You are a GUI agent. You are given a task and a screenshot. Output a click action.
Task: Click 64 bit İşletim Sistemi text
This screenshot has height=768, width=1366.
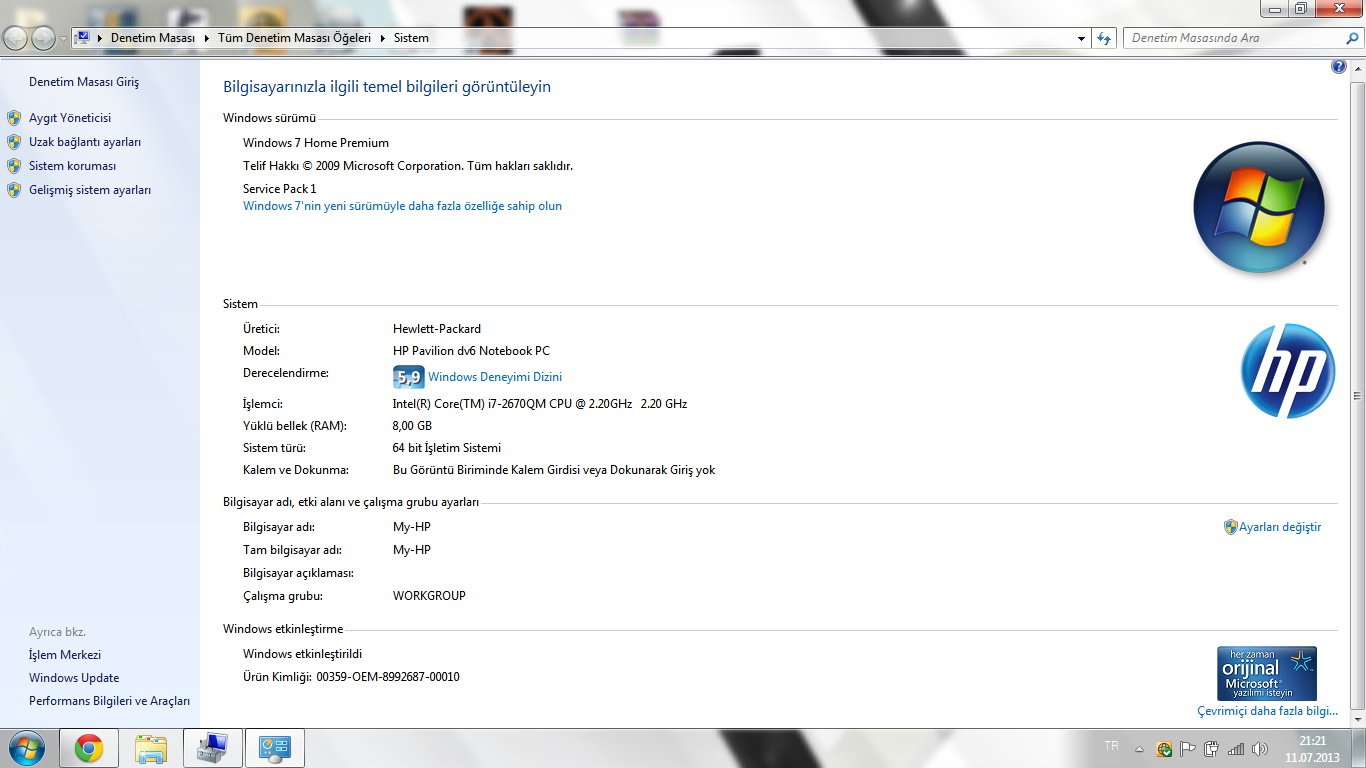(447, 448)
